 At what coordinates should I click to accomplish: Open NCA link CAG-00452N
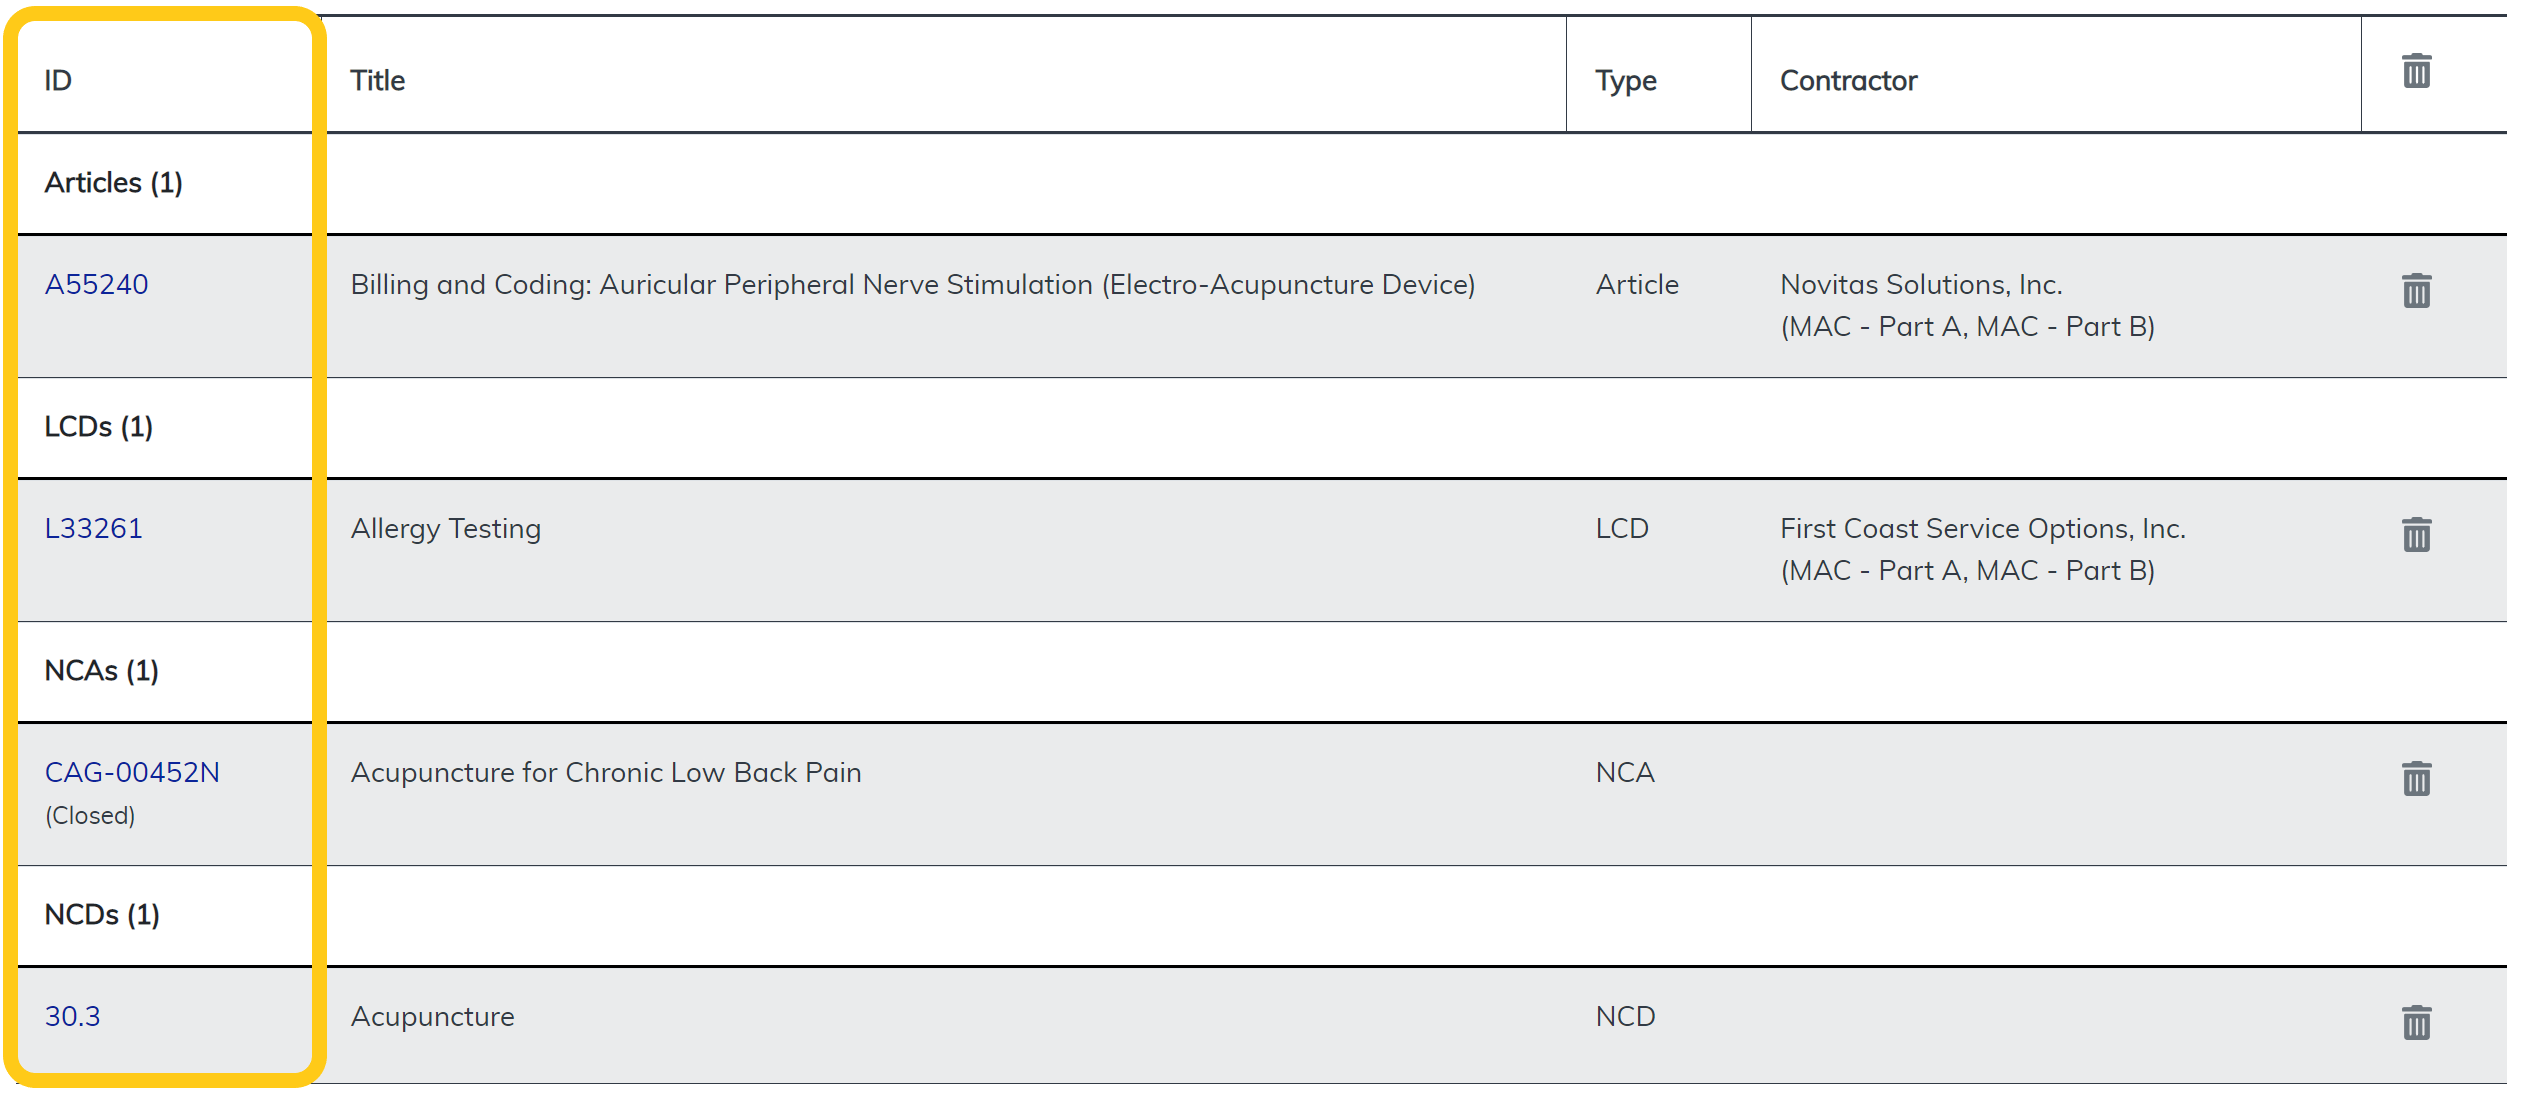(x=132, y=773)
